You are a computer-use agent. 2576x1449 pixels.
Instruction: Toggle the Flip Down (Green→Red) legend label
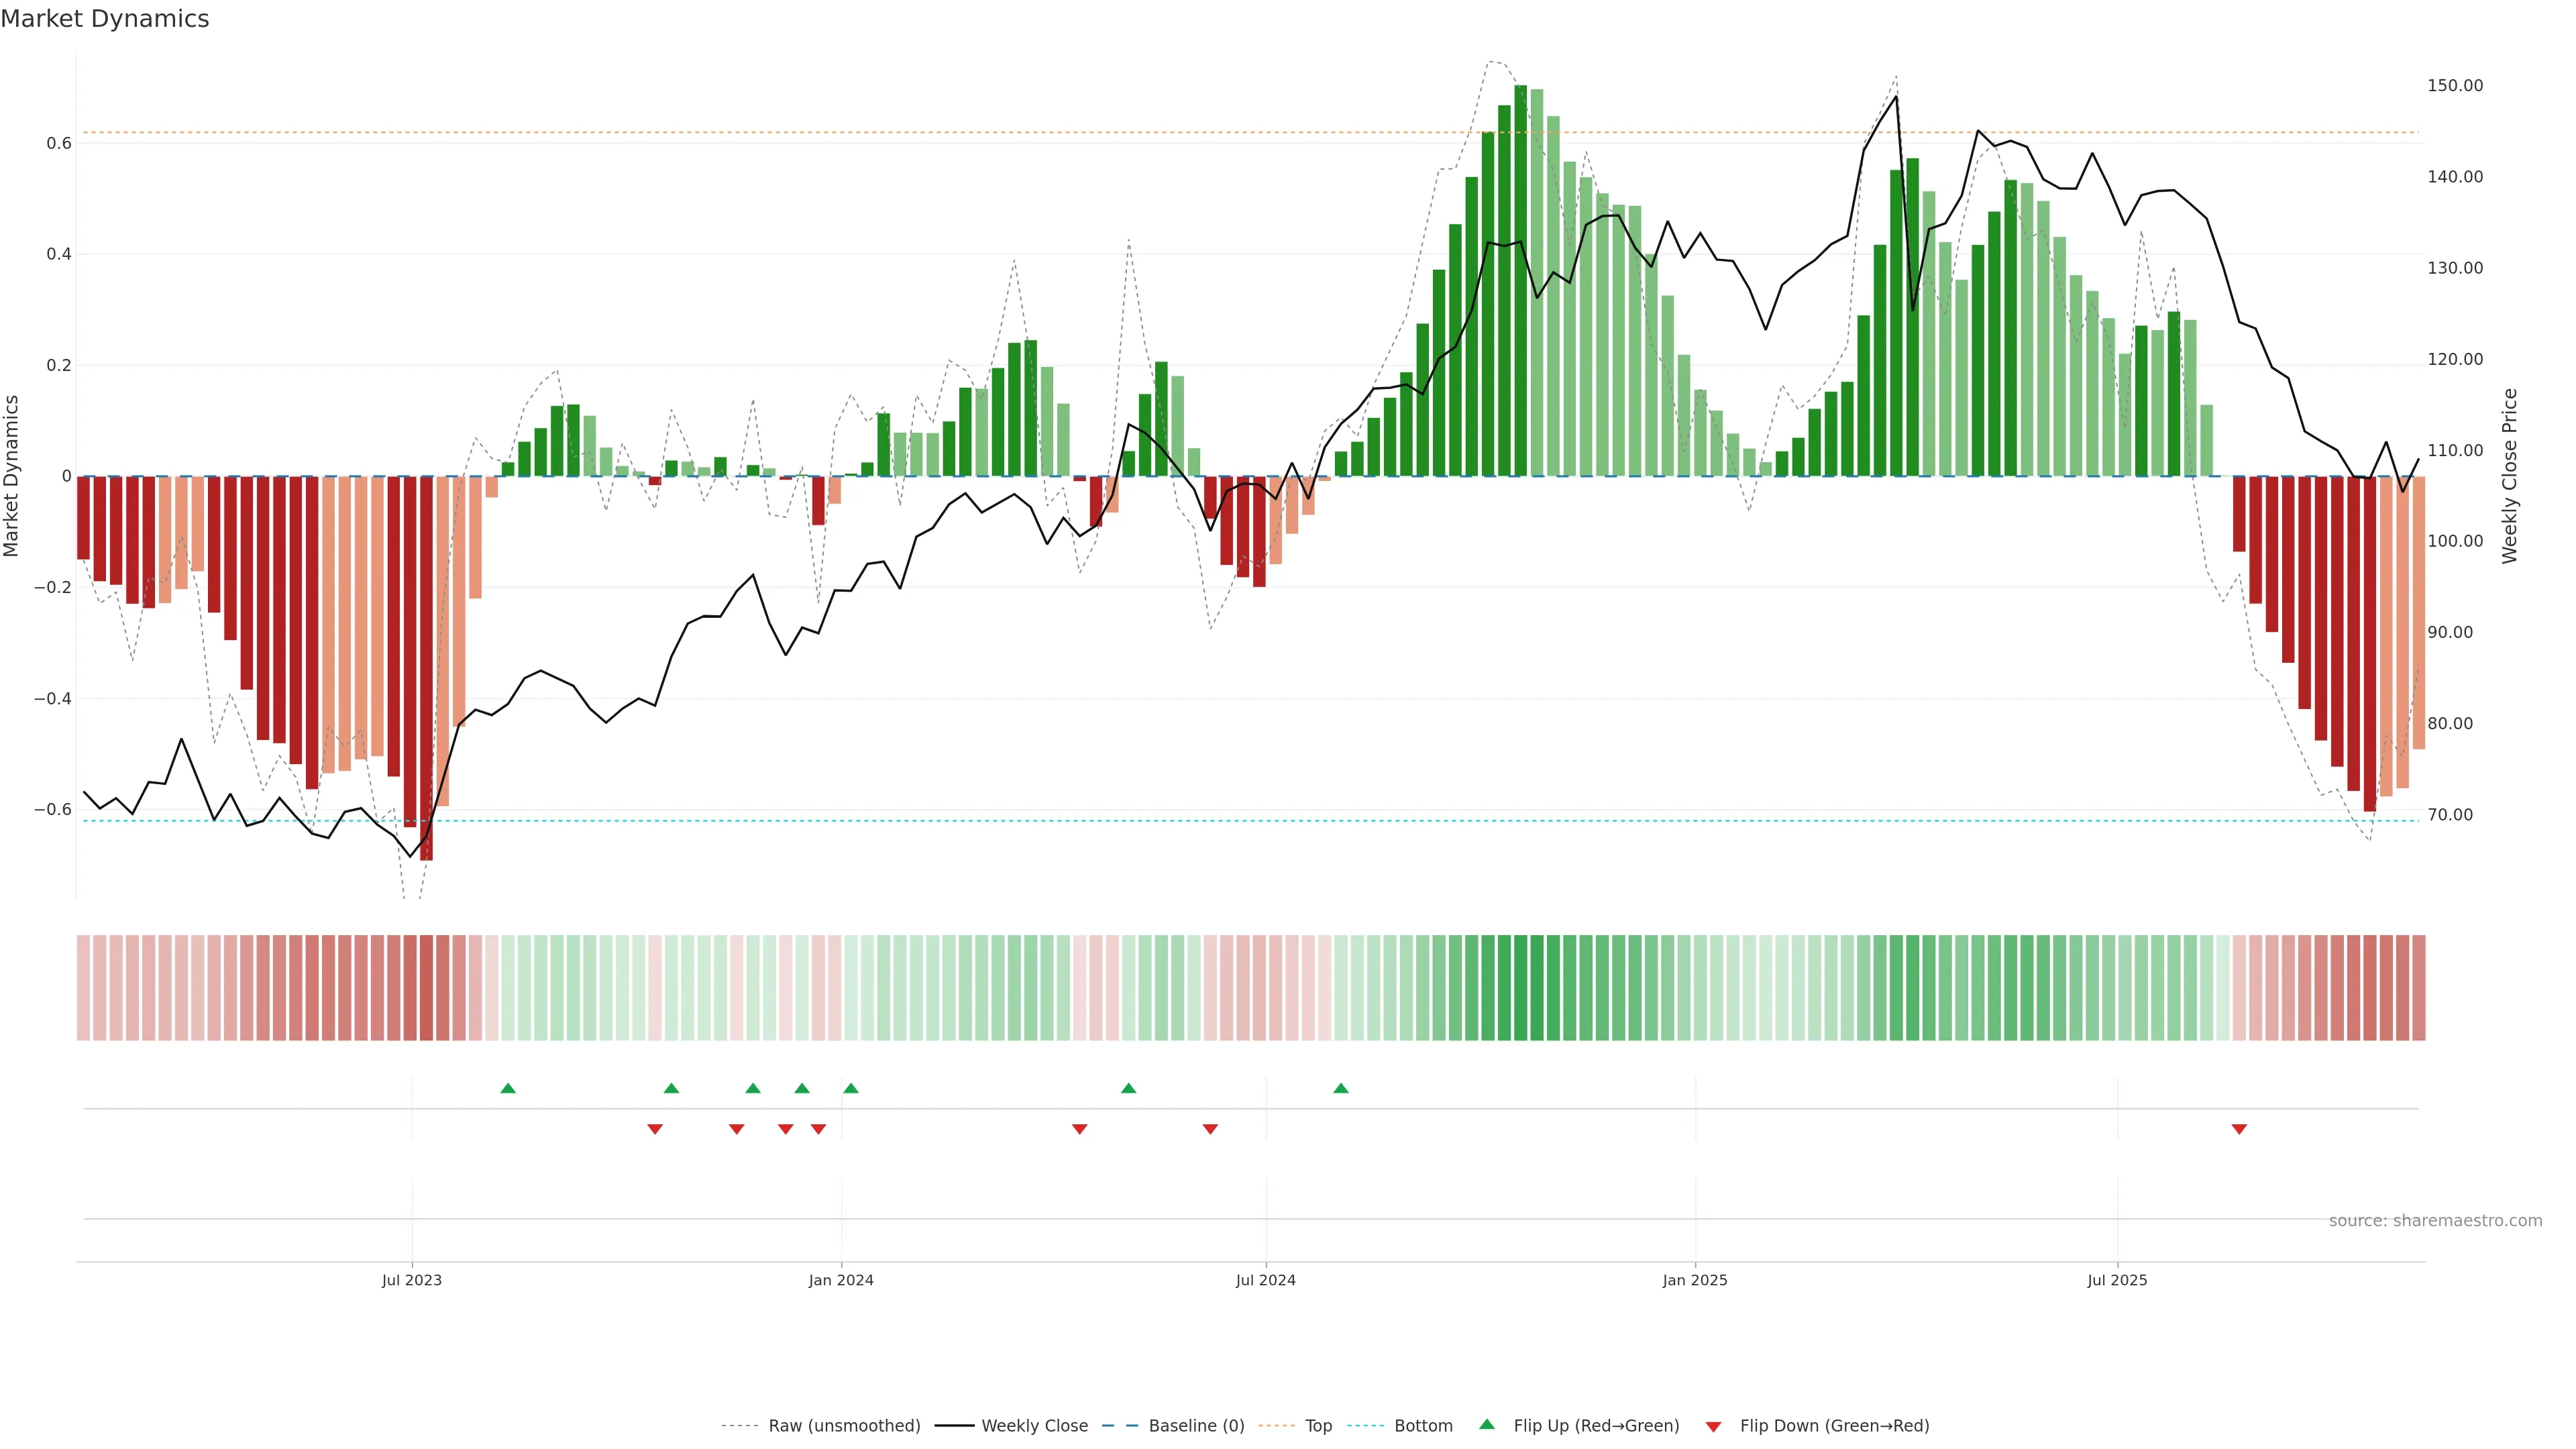point(1834,1426)
